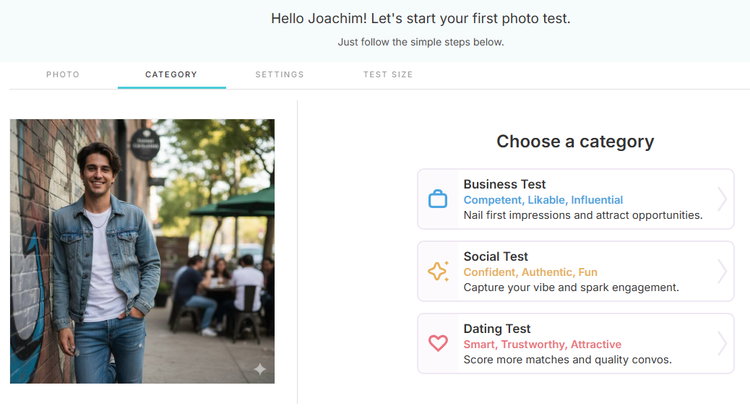Expand the Business Test chevron arrow
This screenshot has width=750, height=411.
tap(722, 199)
